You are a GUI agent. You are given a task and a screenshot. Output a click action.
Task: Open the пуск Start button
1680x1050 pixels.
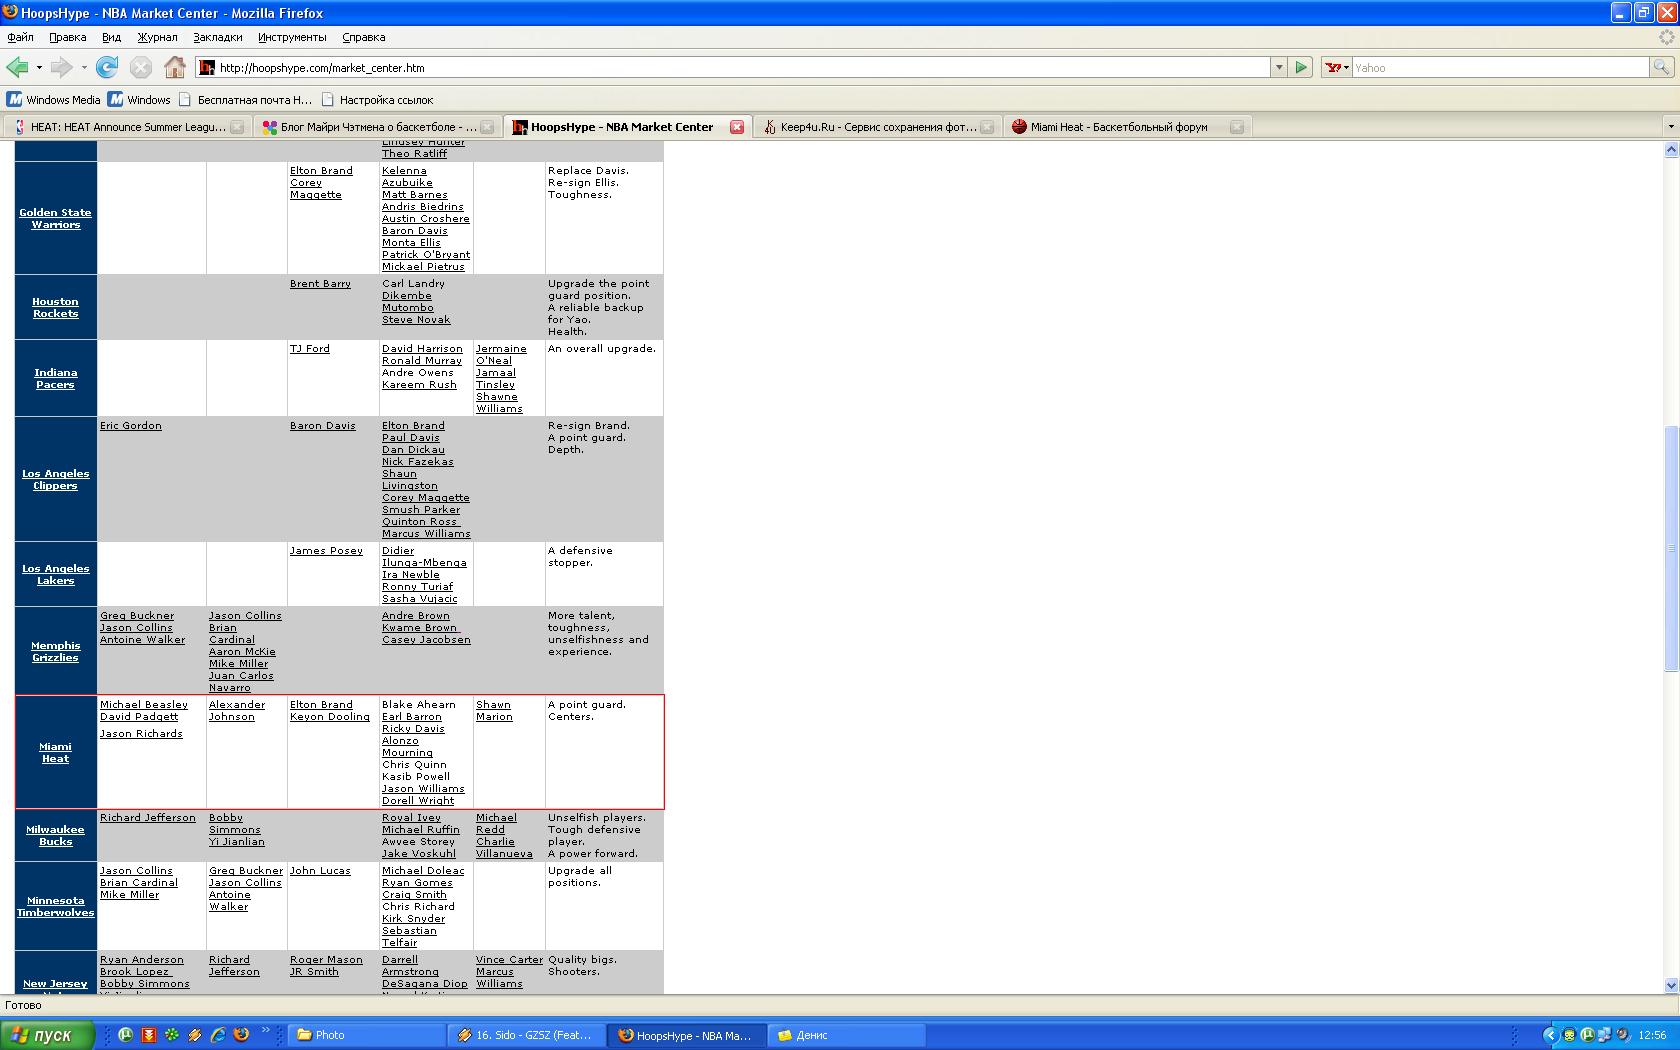47,1035
